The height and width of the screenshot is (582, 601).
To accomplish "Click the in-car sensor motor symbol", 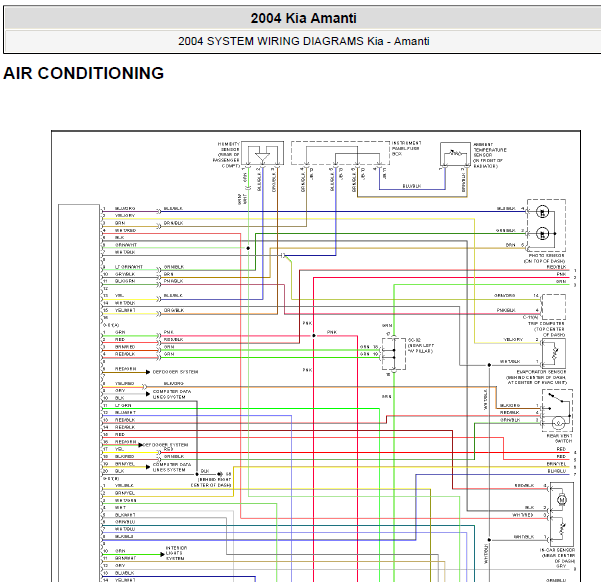I will [x=562, y=500].
